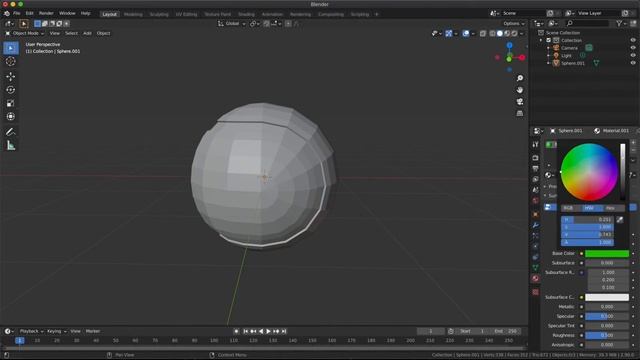Open the Object properties tab icon
Screen dimensions: 640x360
point(536,214)
